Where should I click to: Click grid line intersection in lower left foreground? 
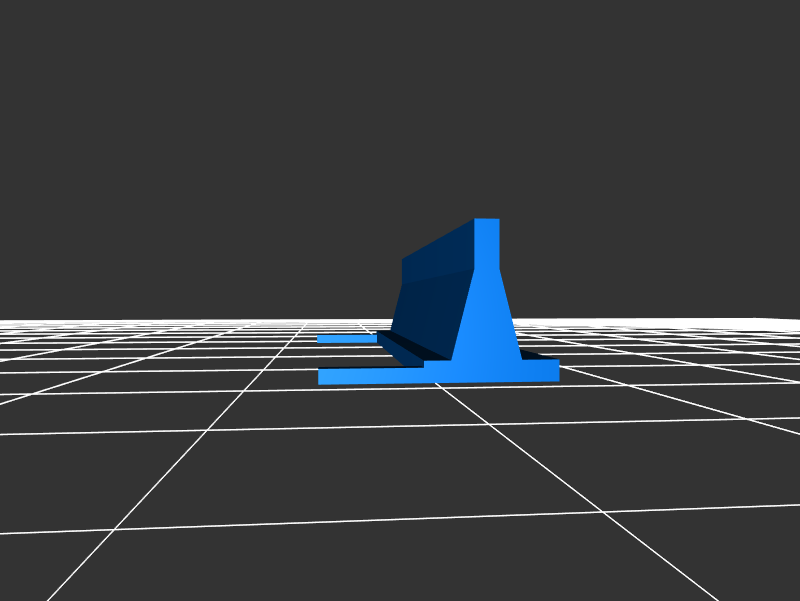pyautogui.click(x=113, y=530)
